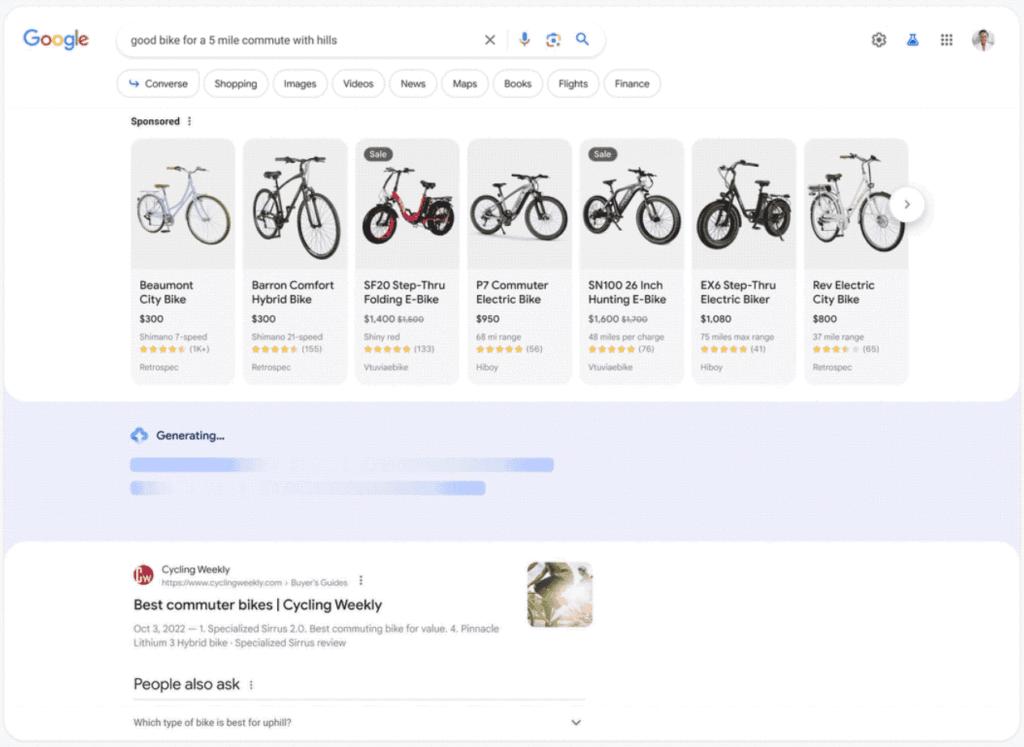Open People also ask options menu
Image resolution: width=1024 pixels, height=747 pixels.
(251, 685)
